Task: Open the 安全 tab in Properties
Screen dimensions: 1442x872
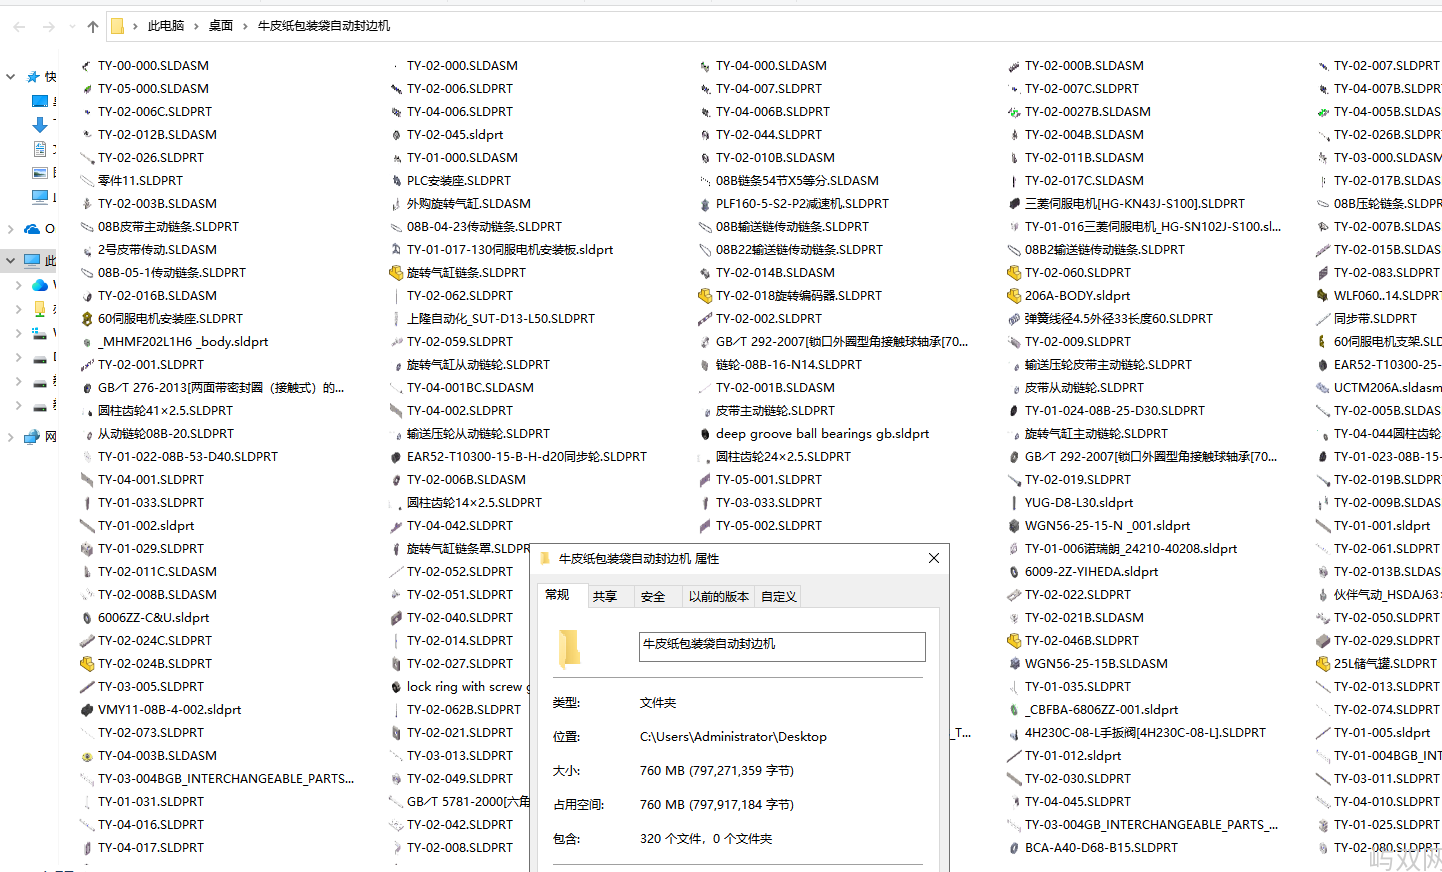Action: [653, 597]
